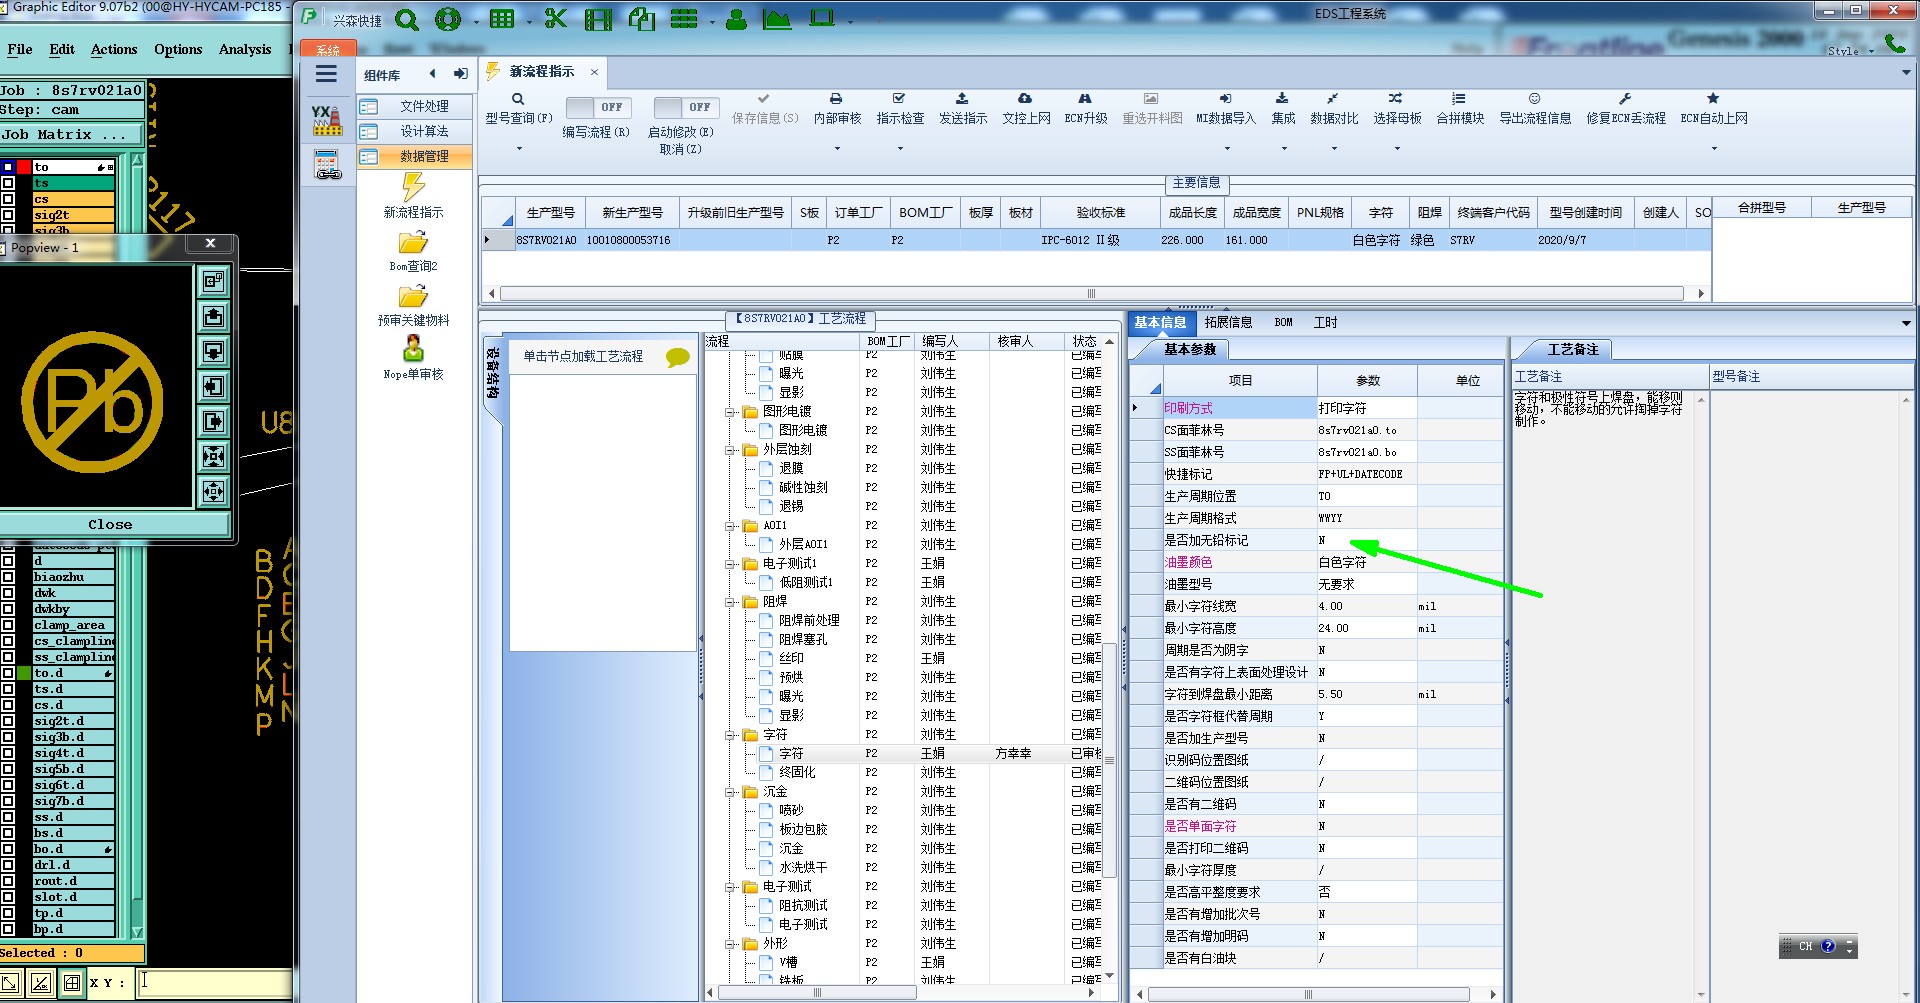This screenshot has height=1003, width=1920.
Task: Open the hamburger menu in EDS sidebar
Action: pyautogui.click(x=326, y=74)
